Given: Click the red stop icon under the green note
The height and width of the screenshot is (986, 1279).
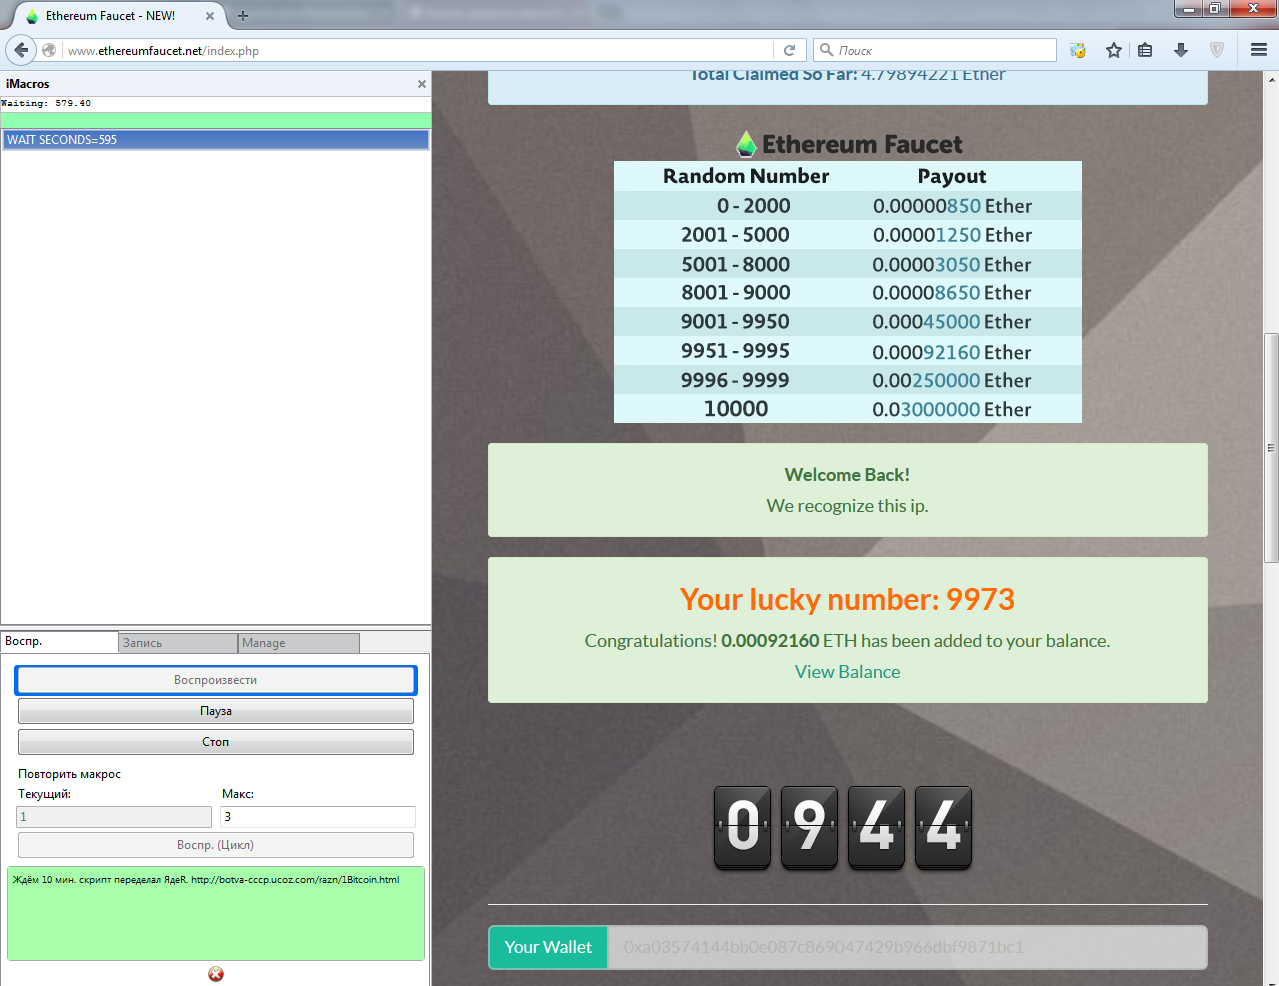Looking at the screenshot, I should pos(216,974).
